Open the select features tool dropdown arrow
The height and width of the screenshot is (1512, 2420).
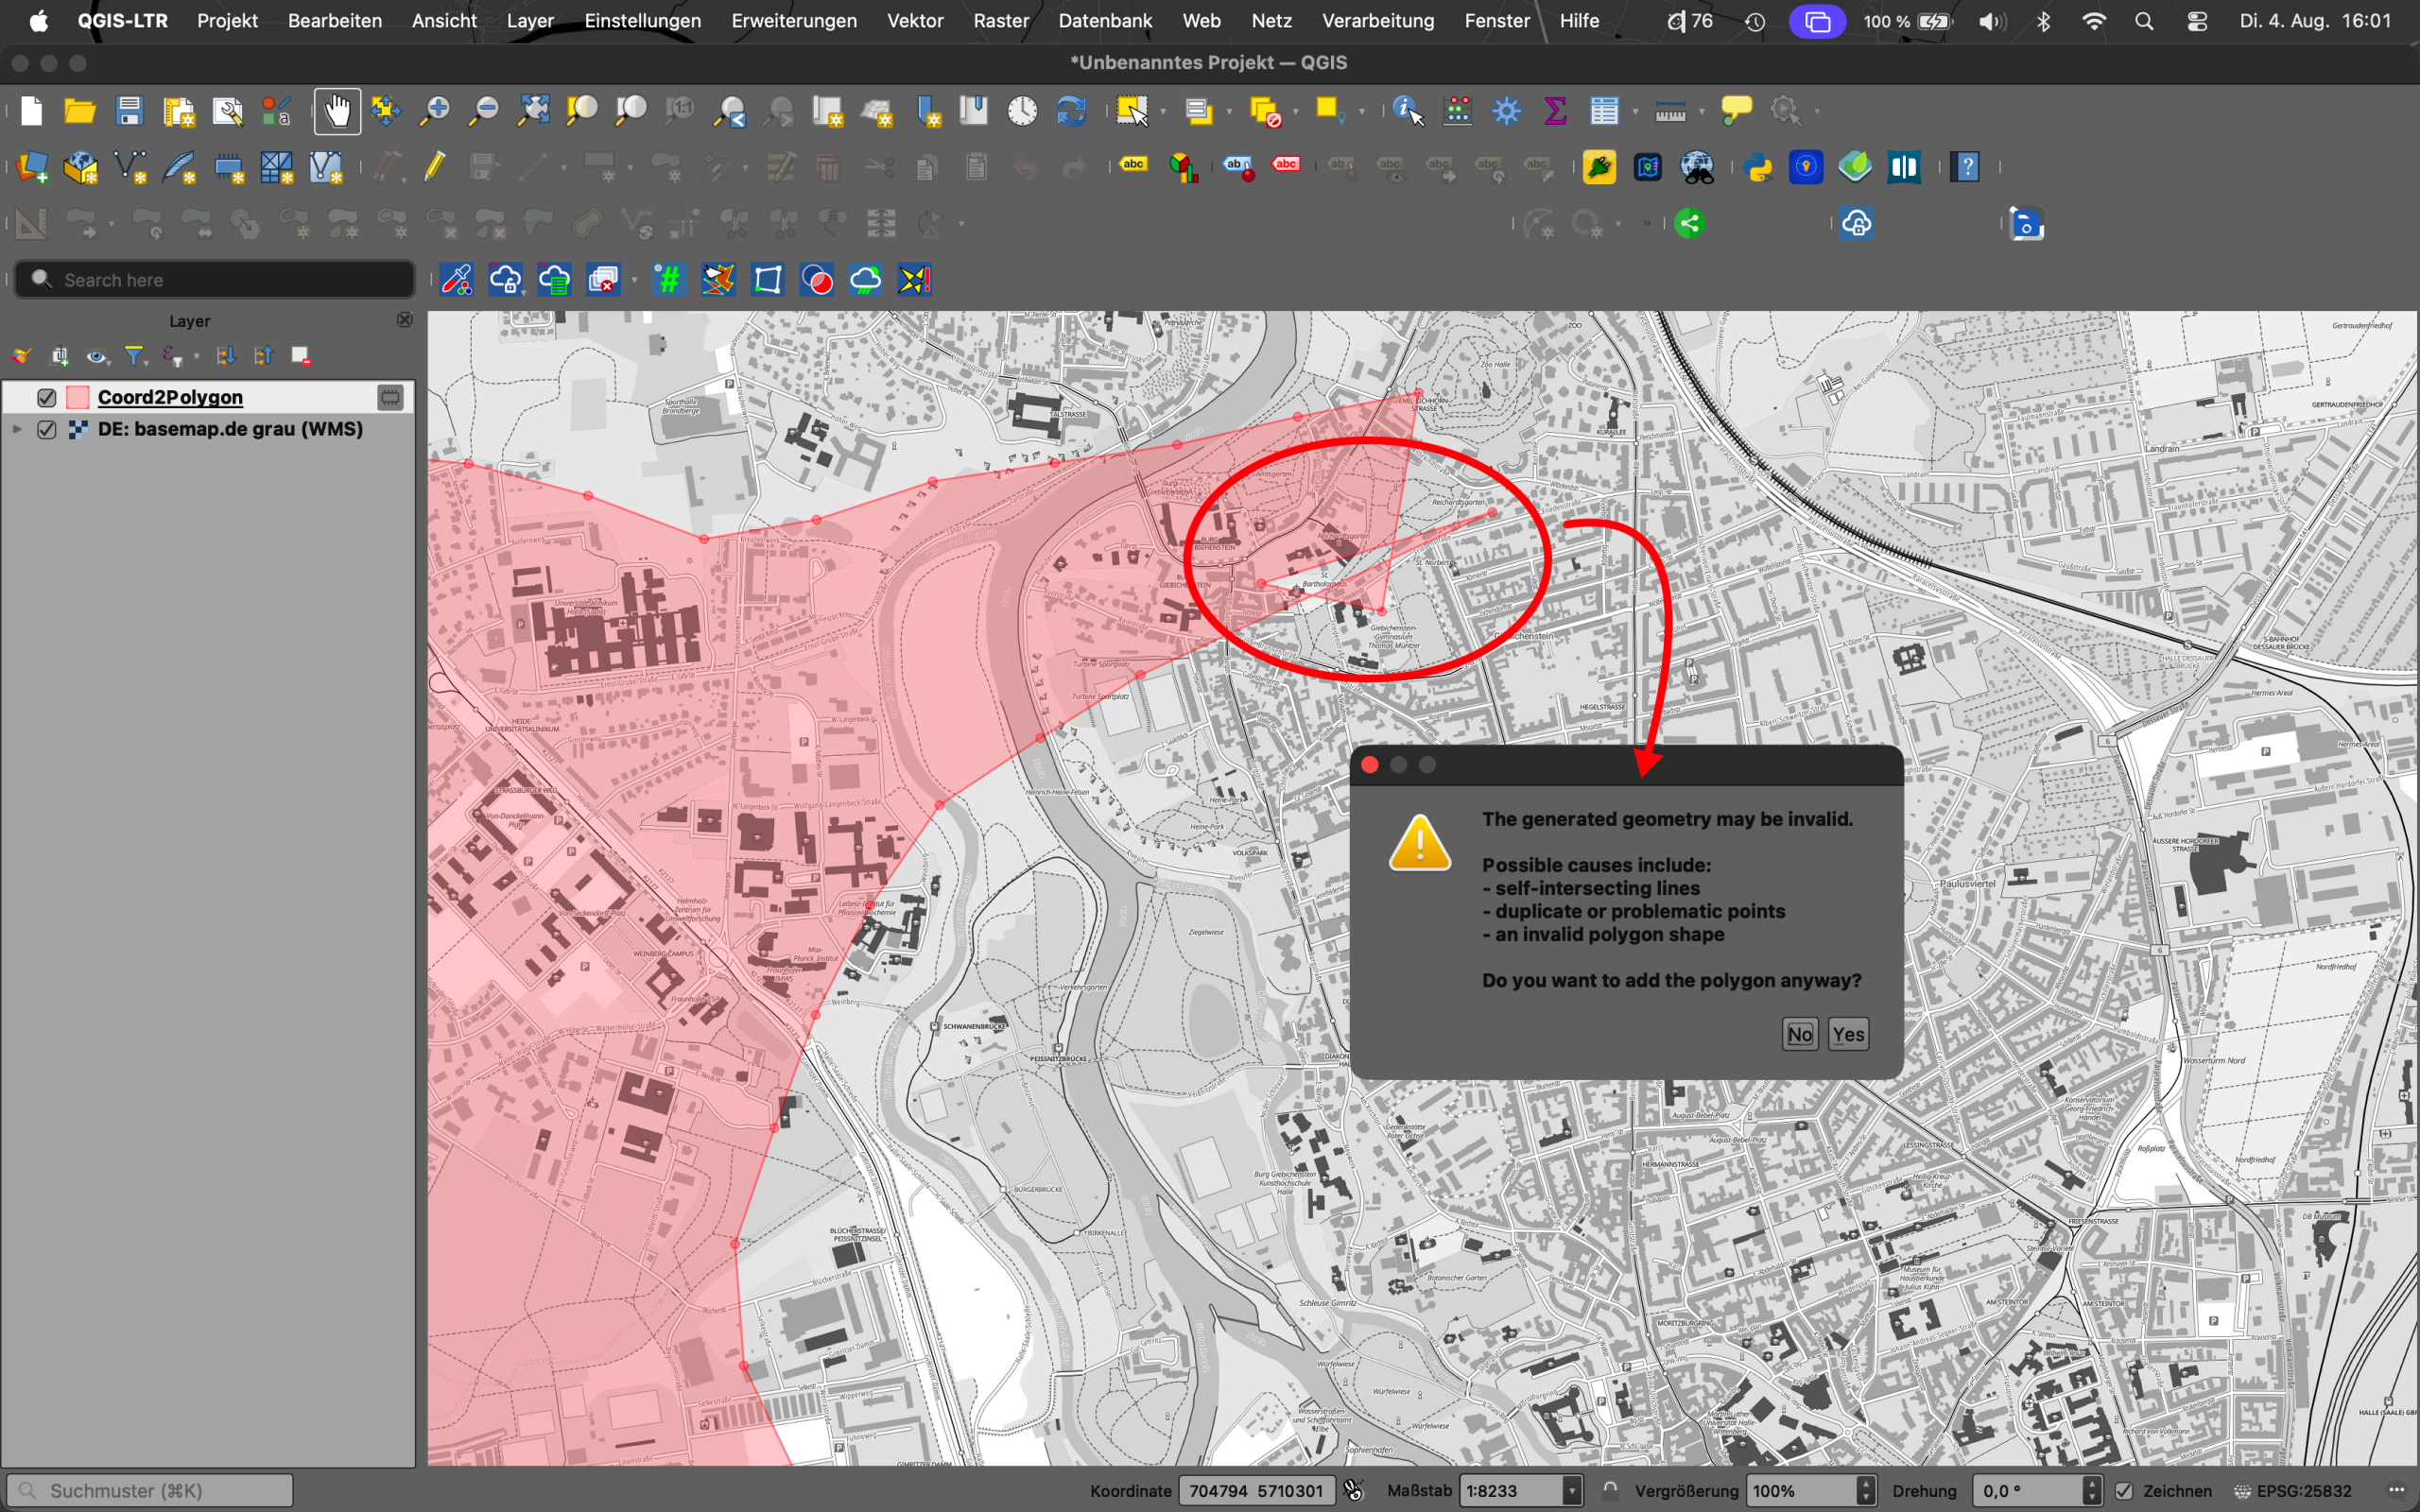[1162, 111]
